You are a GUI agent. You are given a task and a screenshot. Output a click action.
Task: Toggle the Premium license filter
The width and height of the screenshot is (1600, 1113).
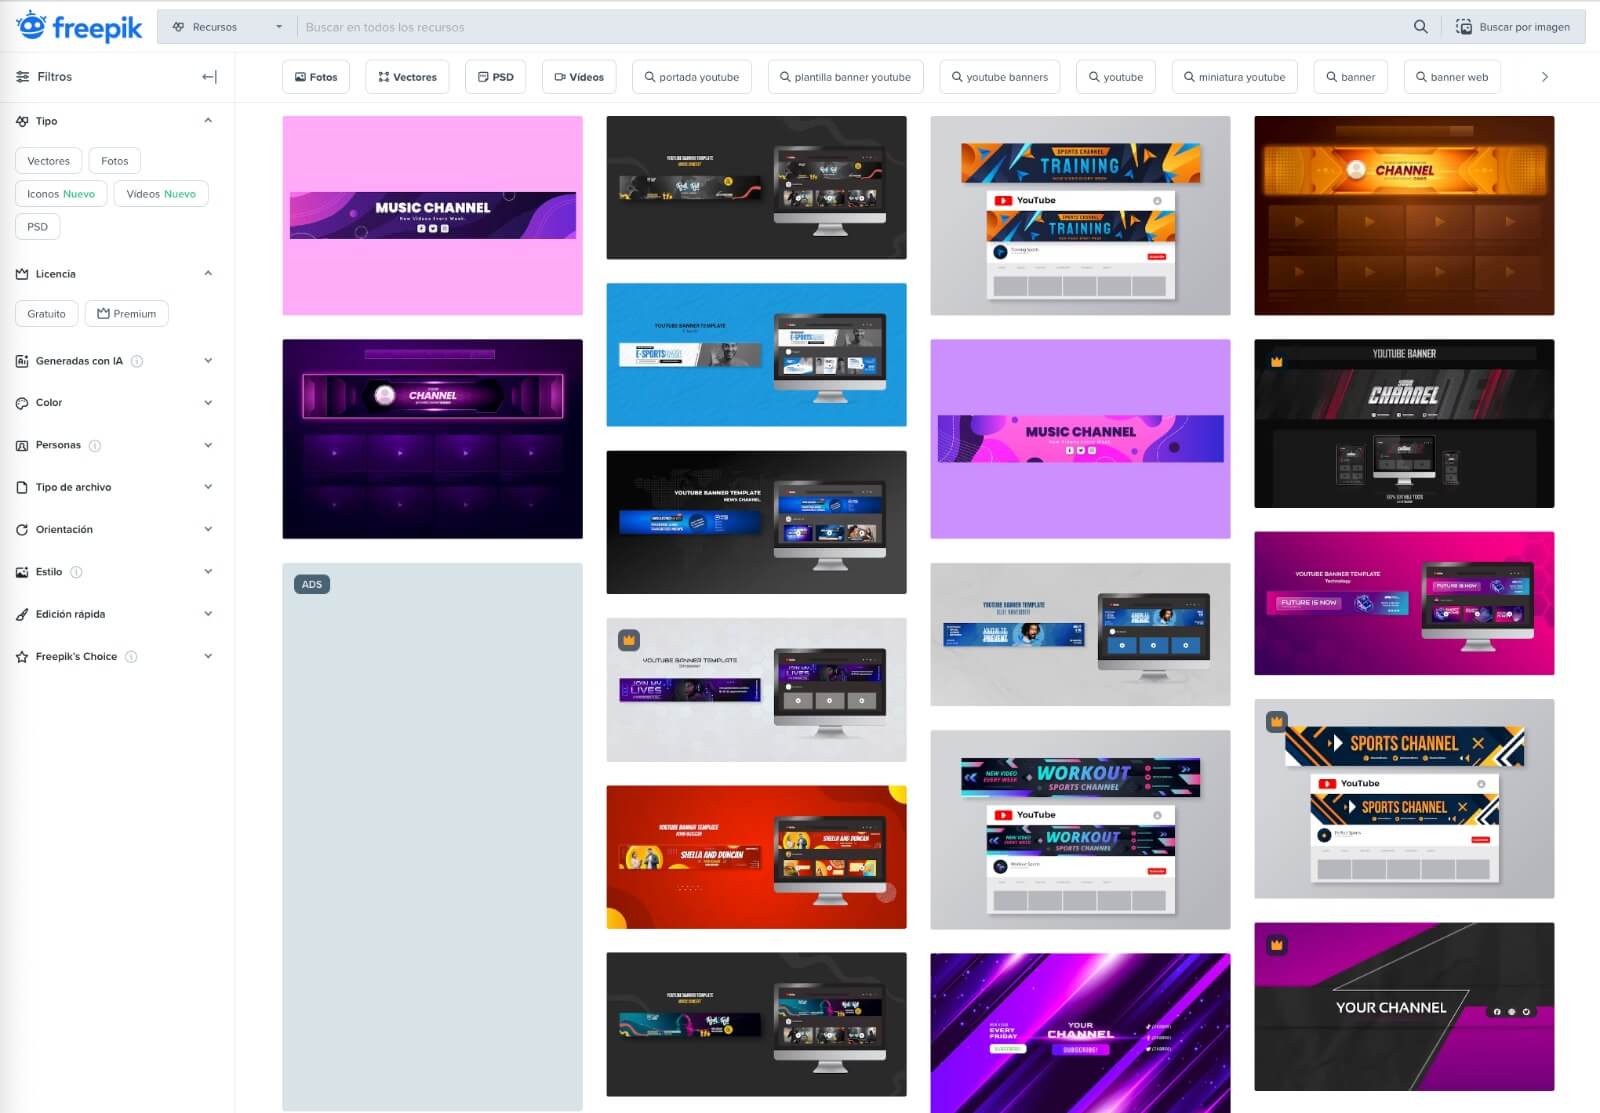(x=126, y=313)
